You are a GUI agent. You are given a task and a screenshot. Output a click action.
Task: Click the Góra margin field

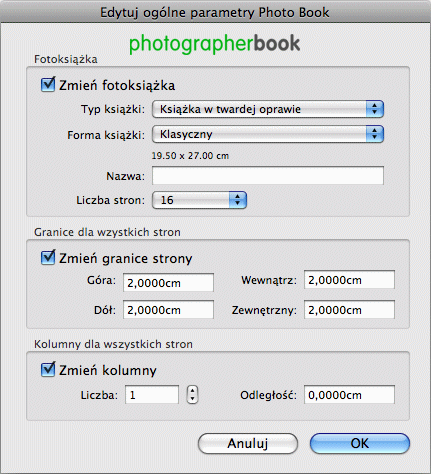coord(168,283)
